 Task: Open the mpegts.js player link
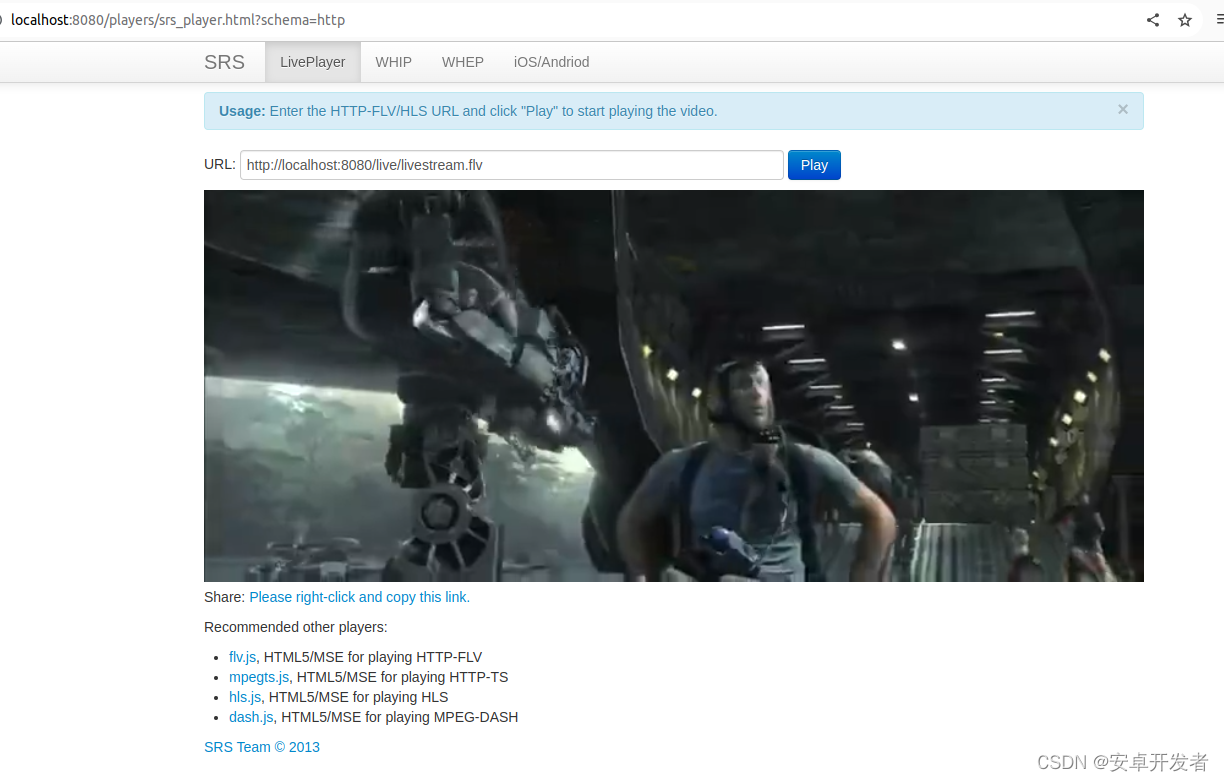point(259,677)
